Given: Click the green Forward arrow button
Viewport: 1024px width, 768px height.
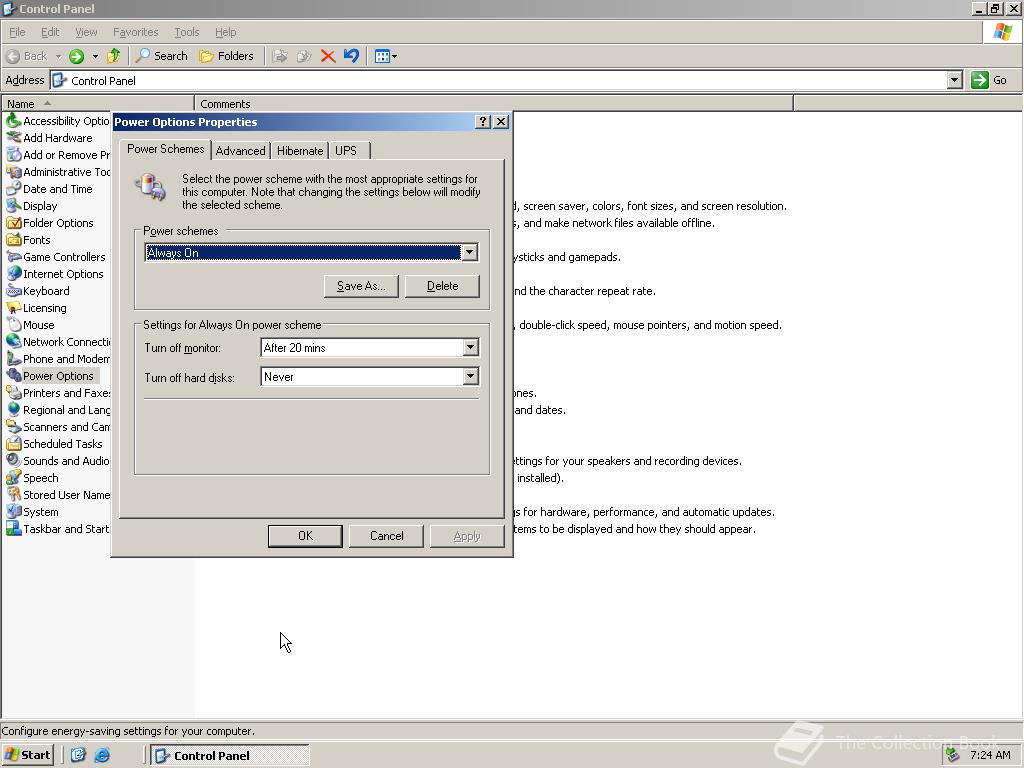Looking at the screenshot, I should tap(76, 56).
